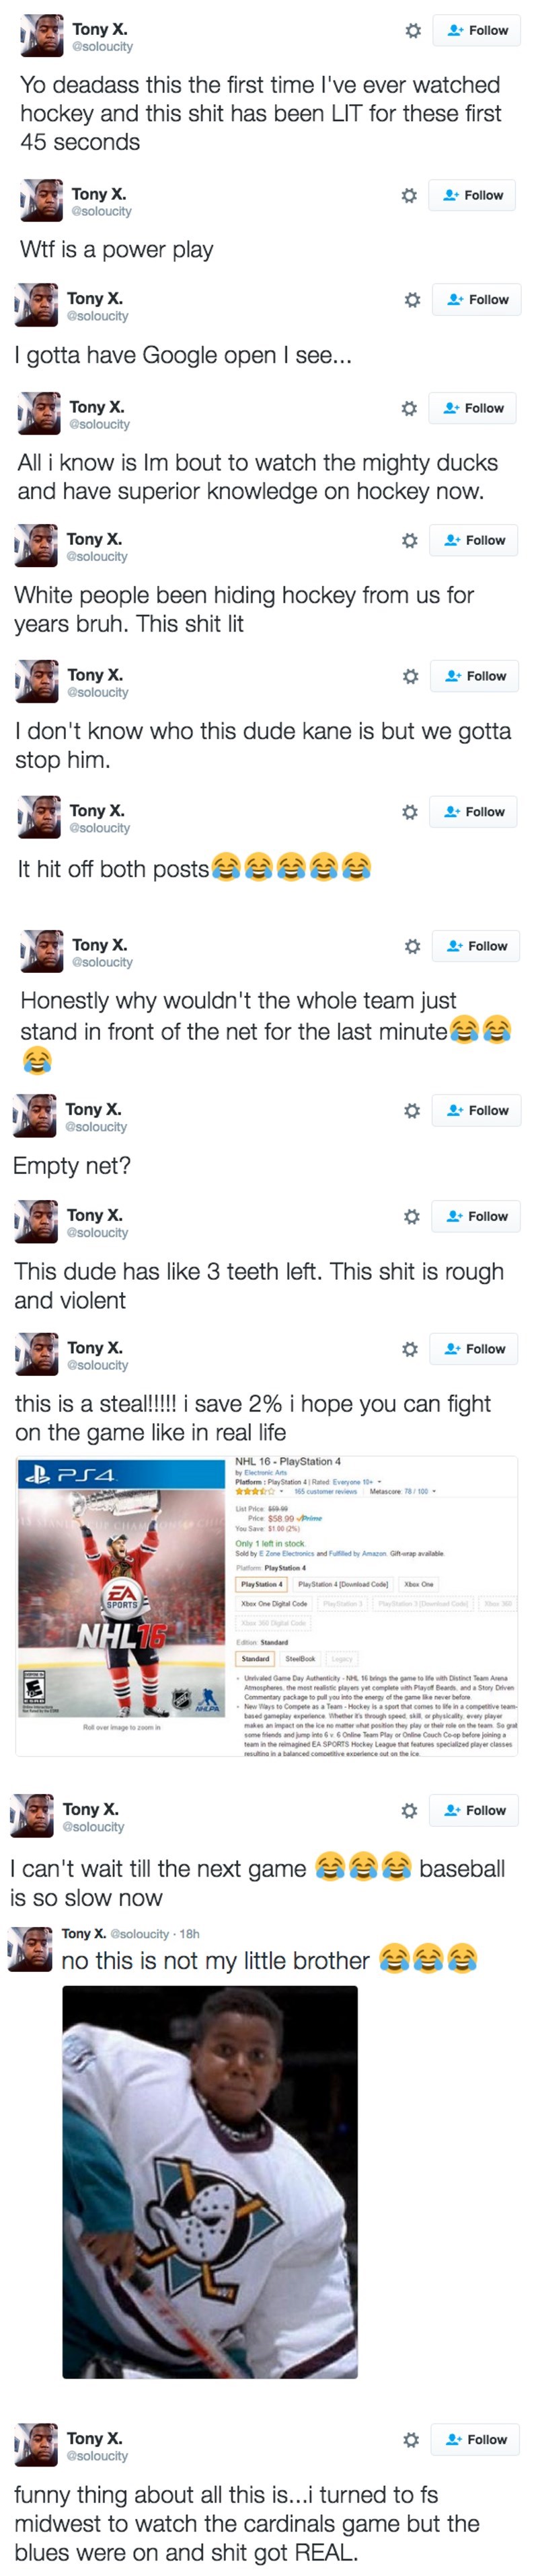The width and height of the screenshot is (538, 2576).
Task: Open the @soloucity handle on 'dude kane' tweet
Action: tap(98, 692)
